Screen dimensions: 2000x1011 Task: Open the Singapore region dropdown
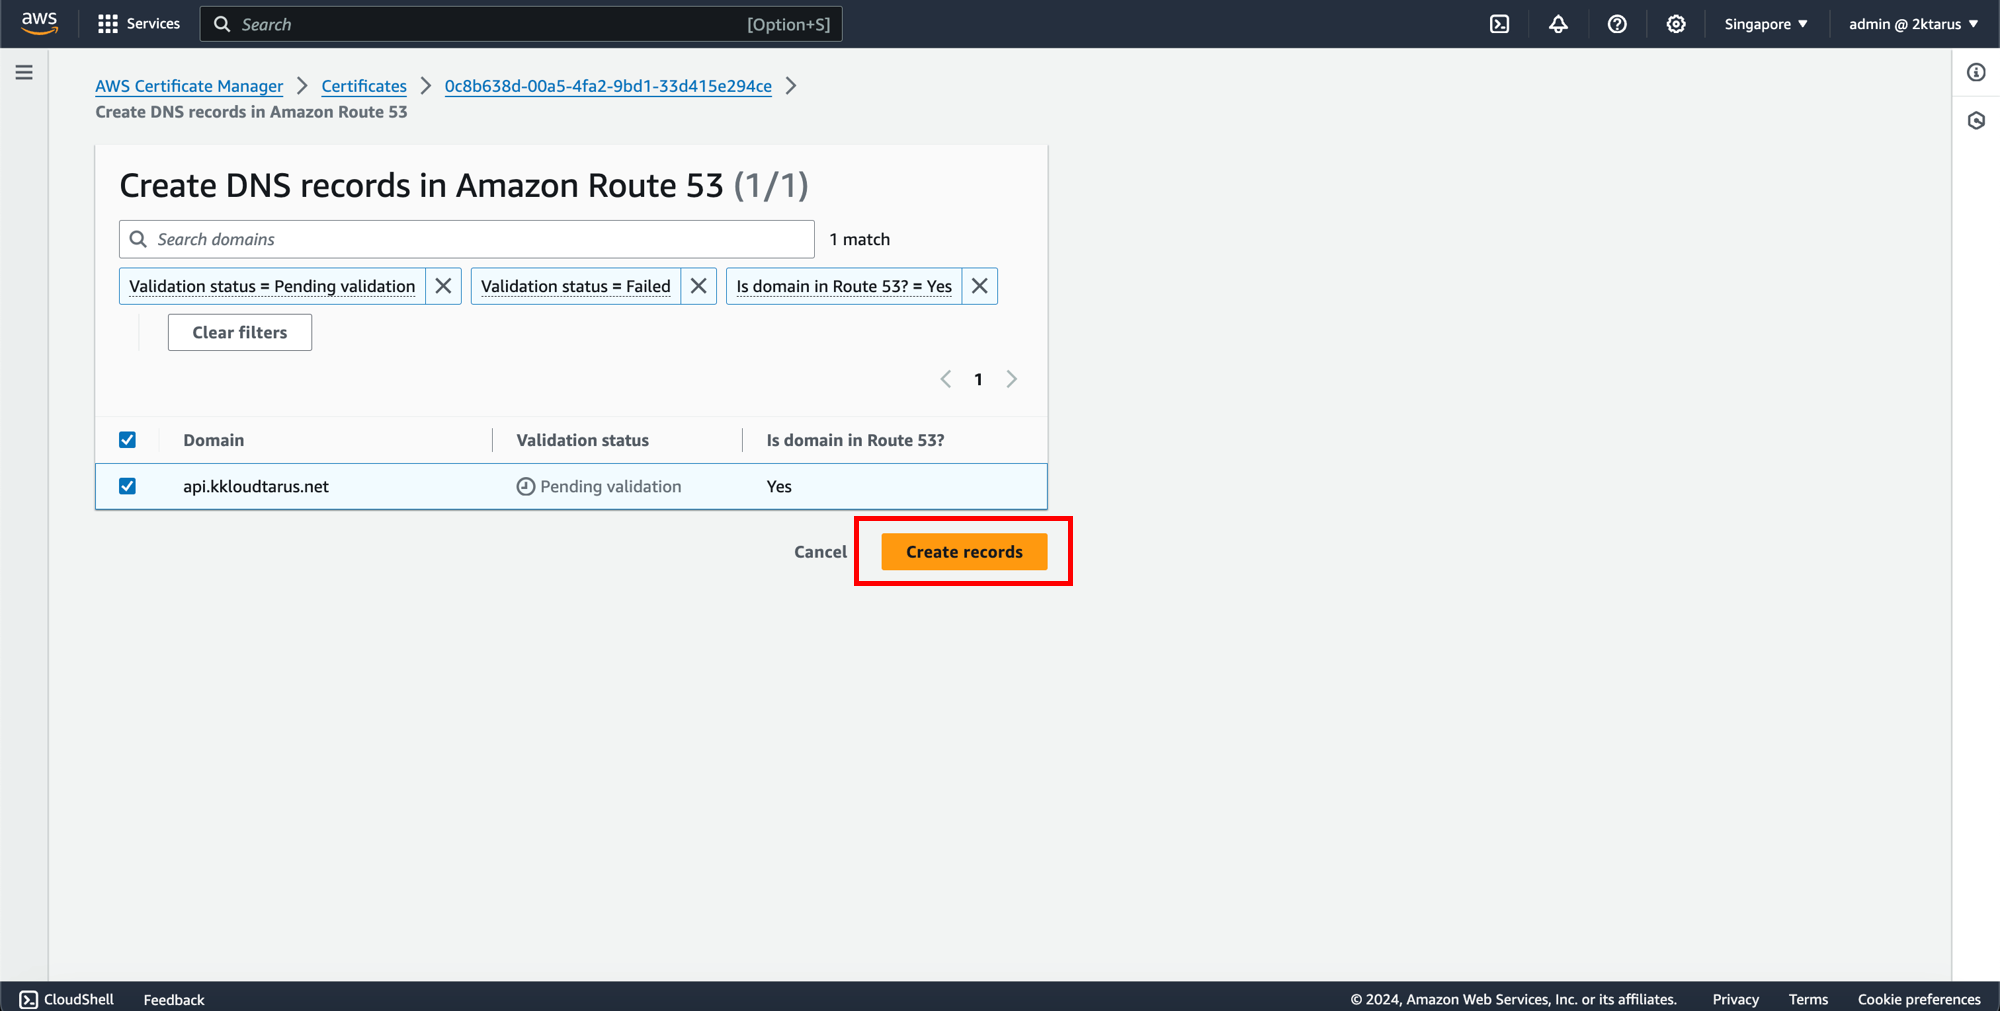click(x=1766, y=24)
